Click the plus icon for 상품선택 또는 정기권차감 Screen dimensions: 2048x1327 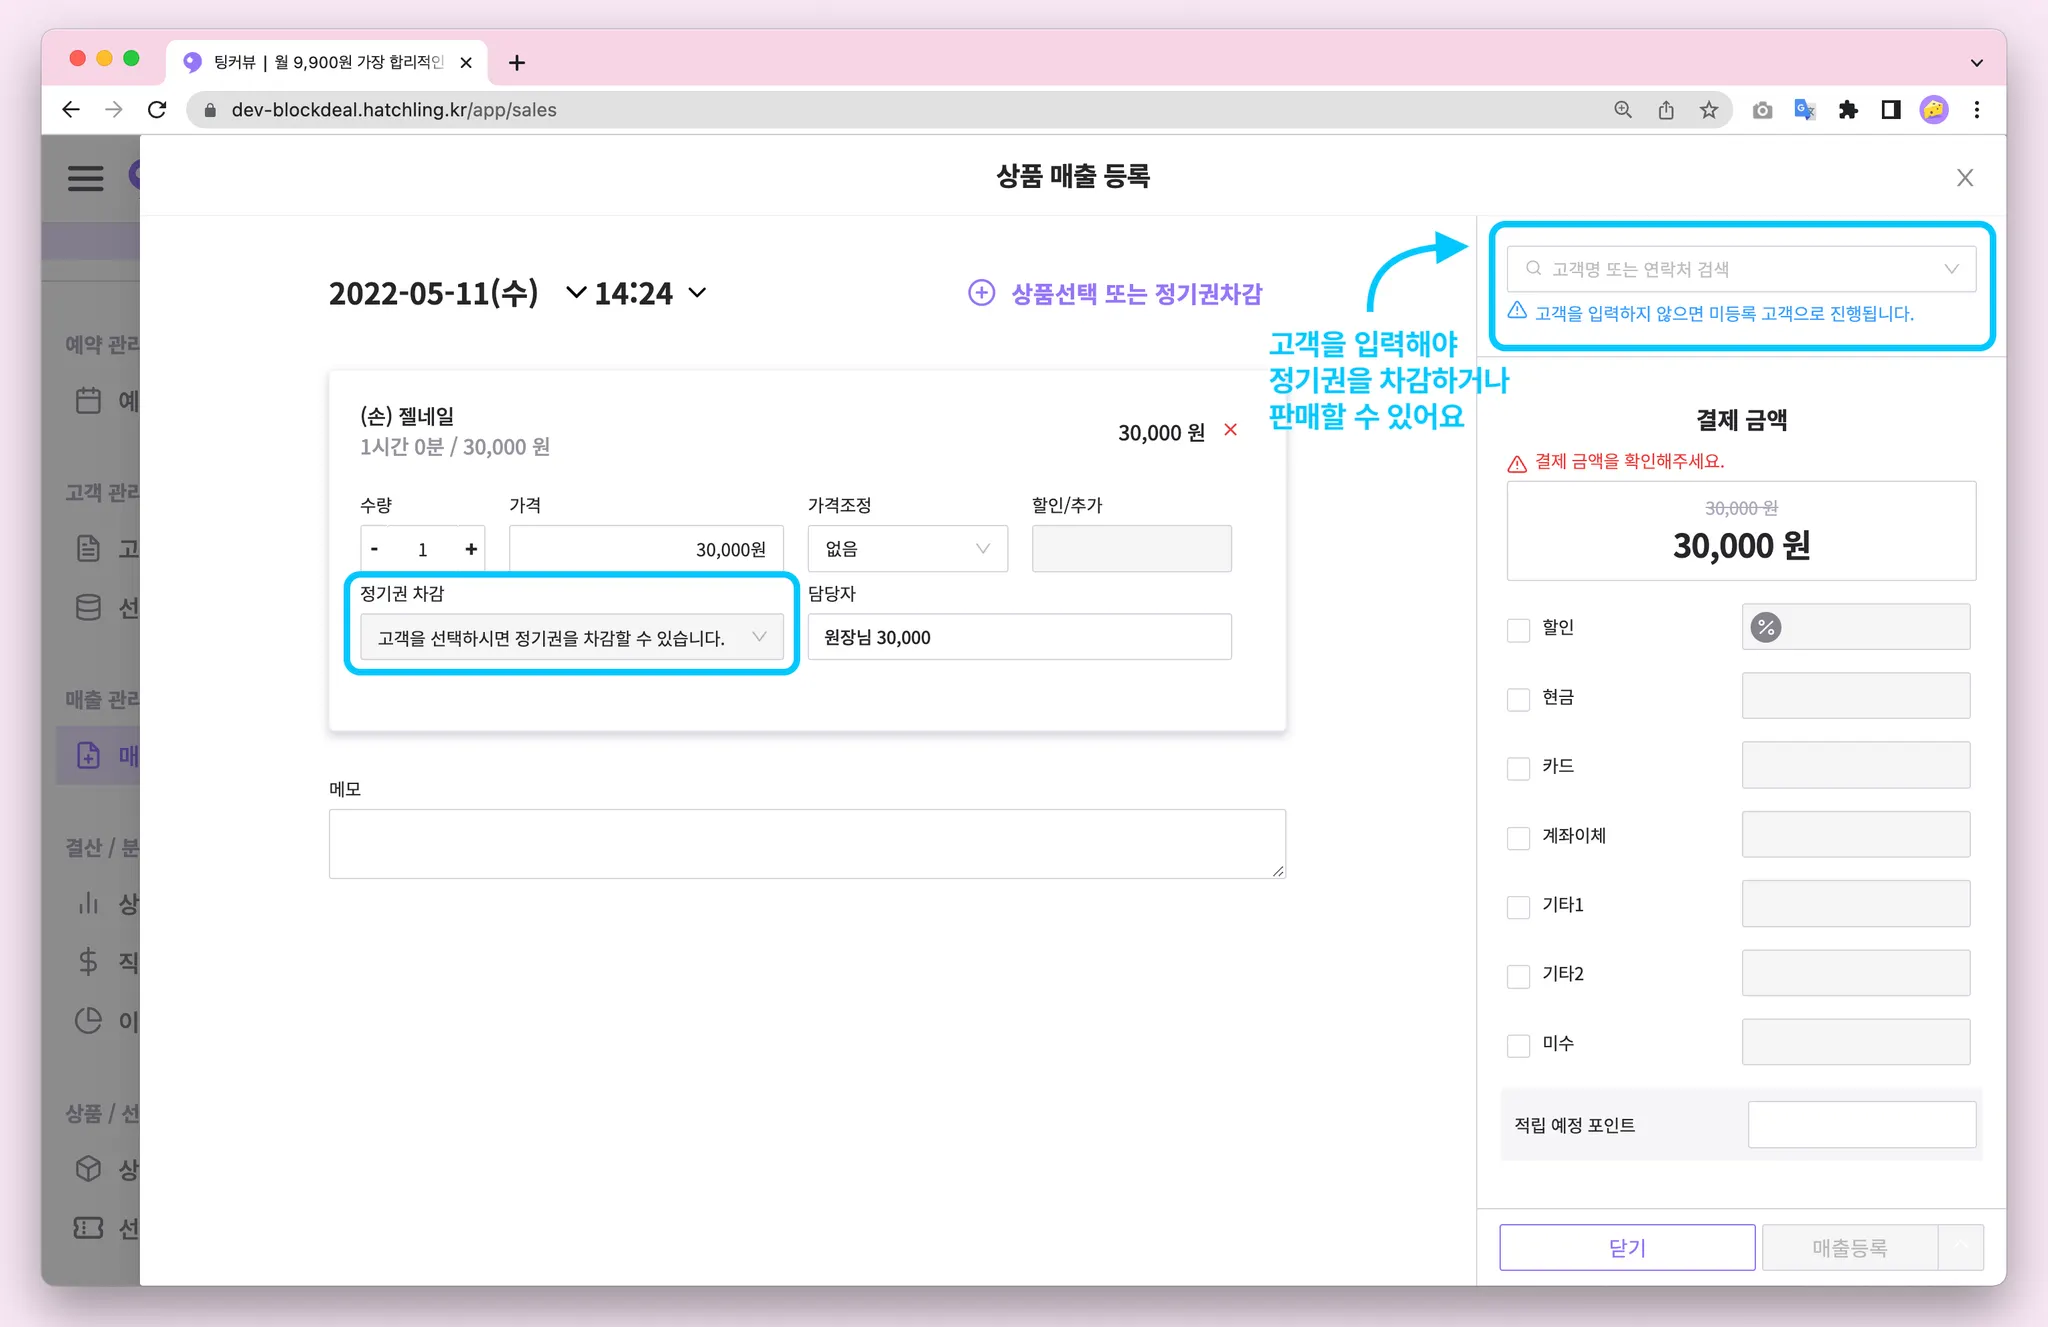click(x=981, y=293)
